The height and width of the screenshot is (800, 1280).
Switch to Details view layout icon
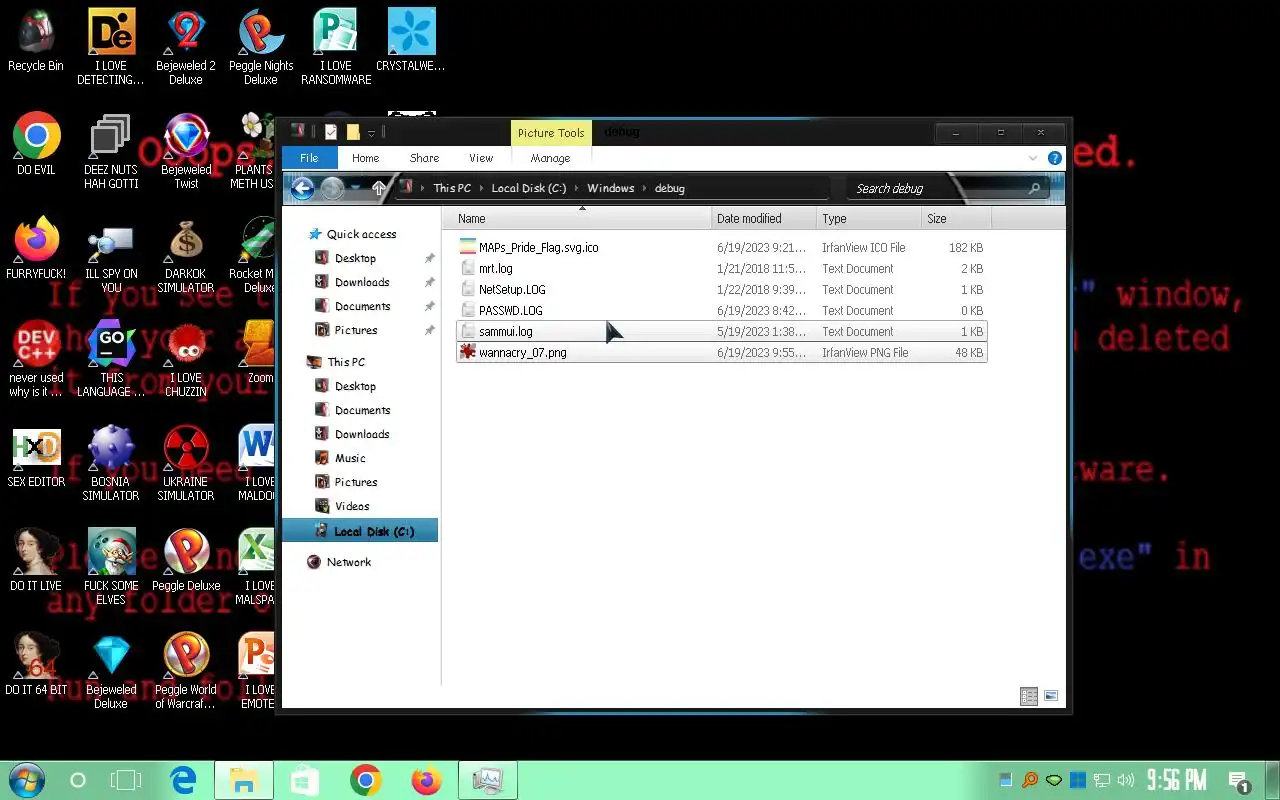[x=1029, y=696]
